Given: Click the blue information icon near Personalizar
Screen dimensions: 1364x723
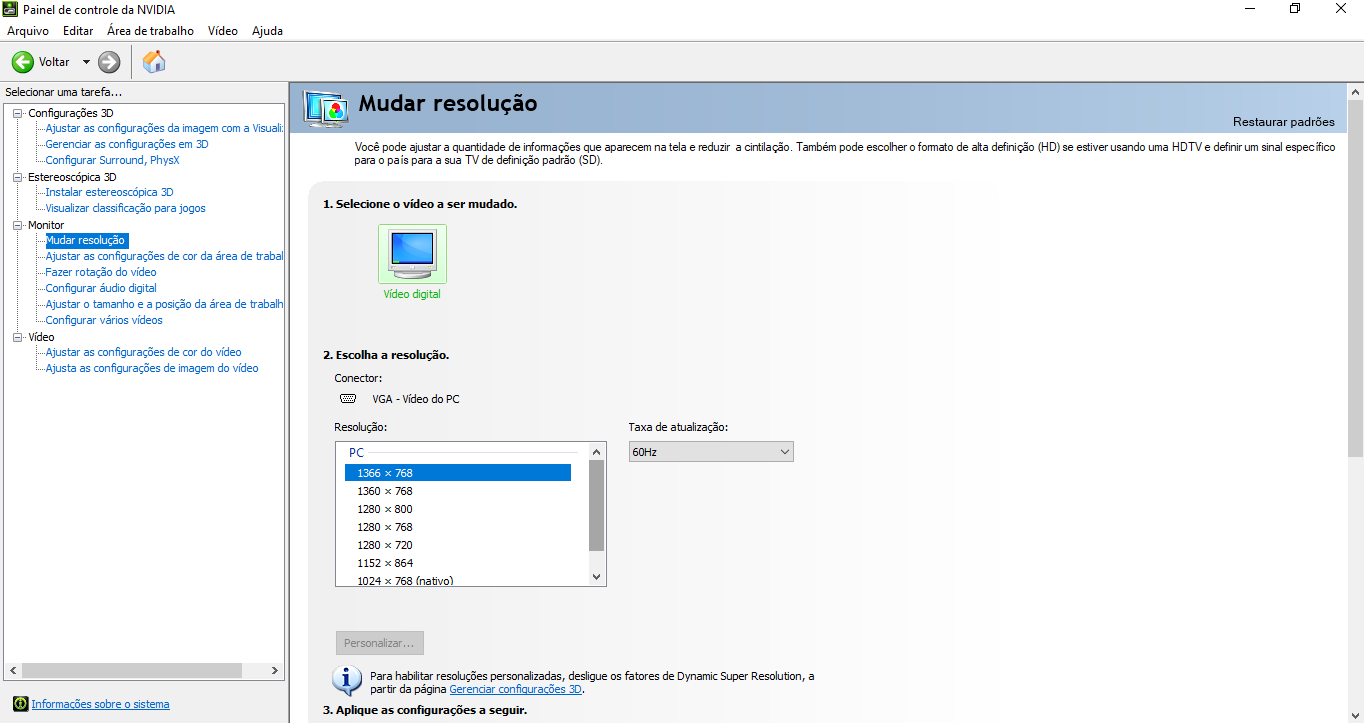Looking at the screenshot, I should tap(346, 680).
